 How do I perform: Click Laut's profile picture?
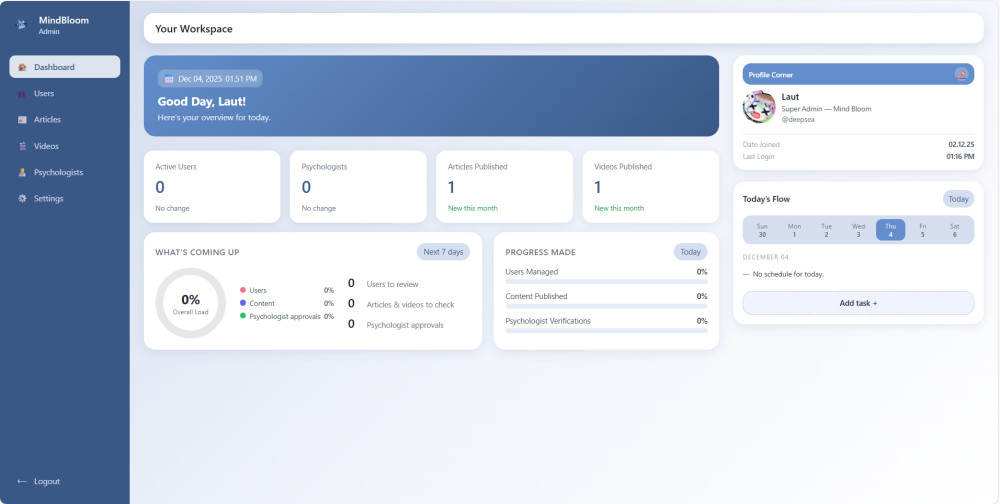pyautogui.click(x=759, y=107)
